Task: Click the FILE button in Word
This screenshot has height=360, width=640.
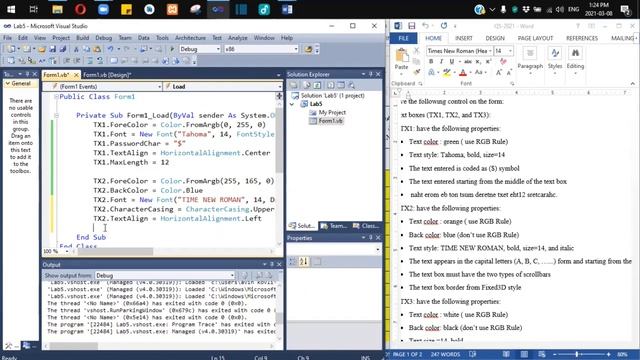Action: 403,38
